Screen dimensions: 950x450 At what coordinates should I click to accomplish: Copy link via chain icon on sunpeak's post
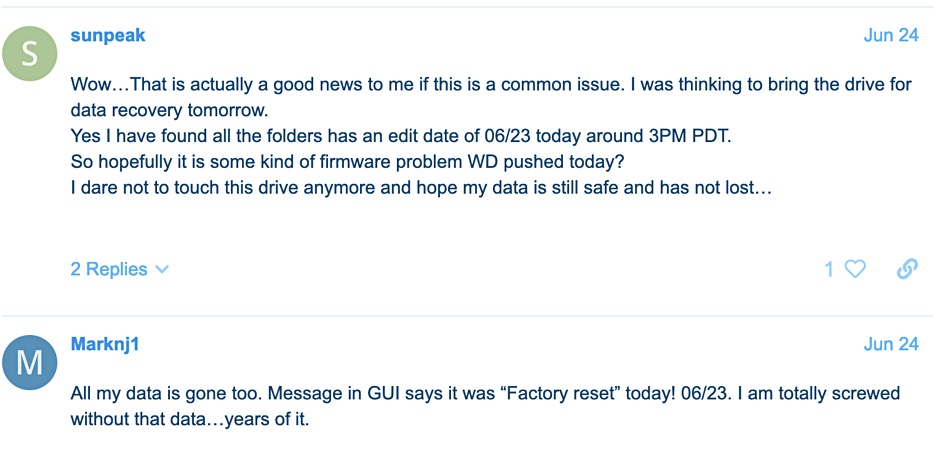pyautogui.click(x=907, y=268)
